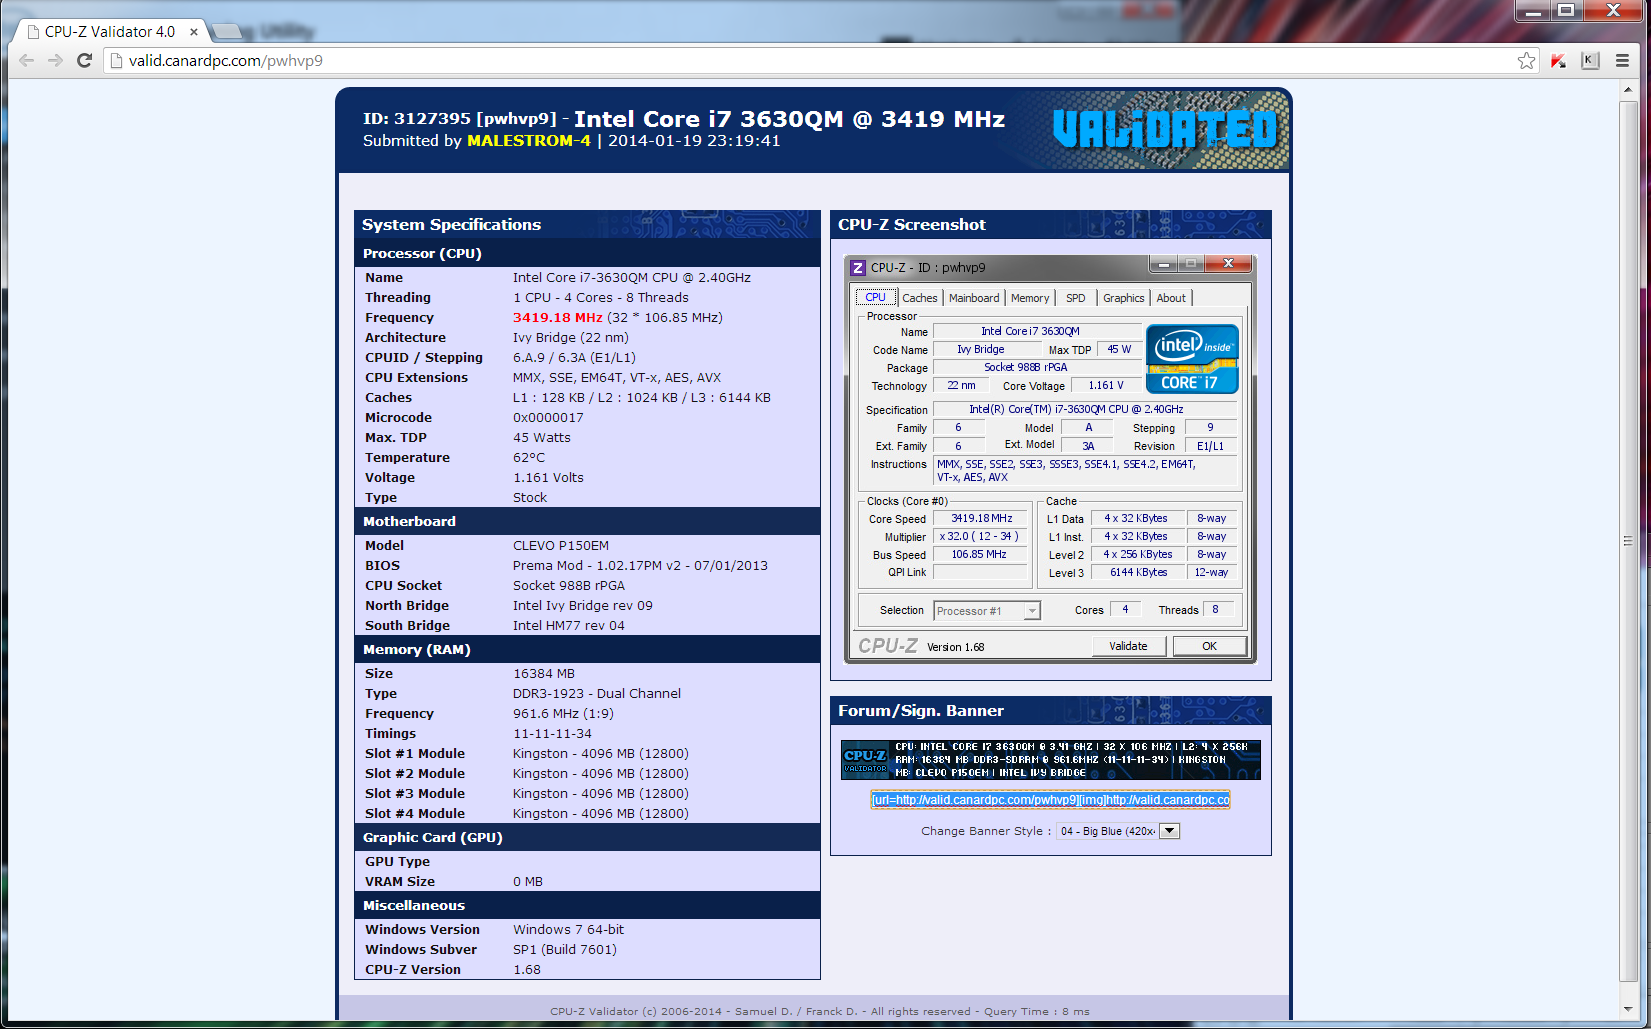Viewport: 1651px width, 1029px height.
Task: Click the Microcode 0x0000017 value
Action: click(x=548, y=417)
